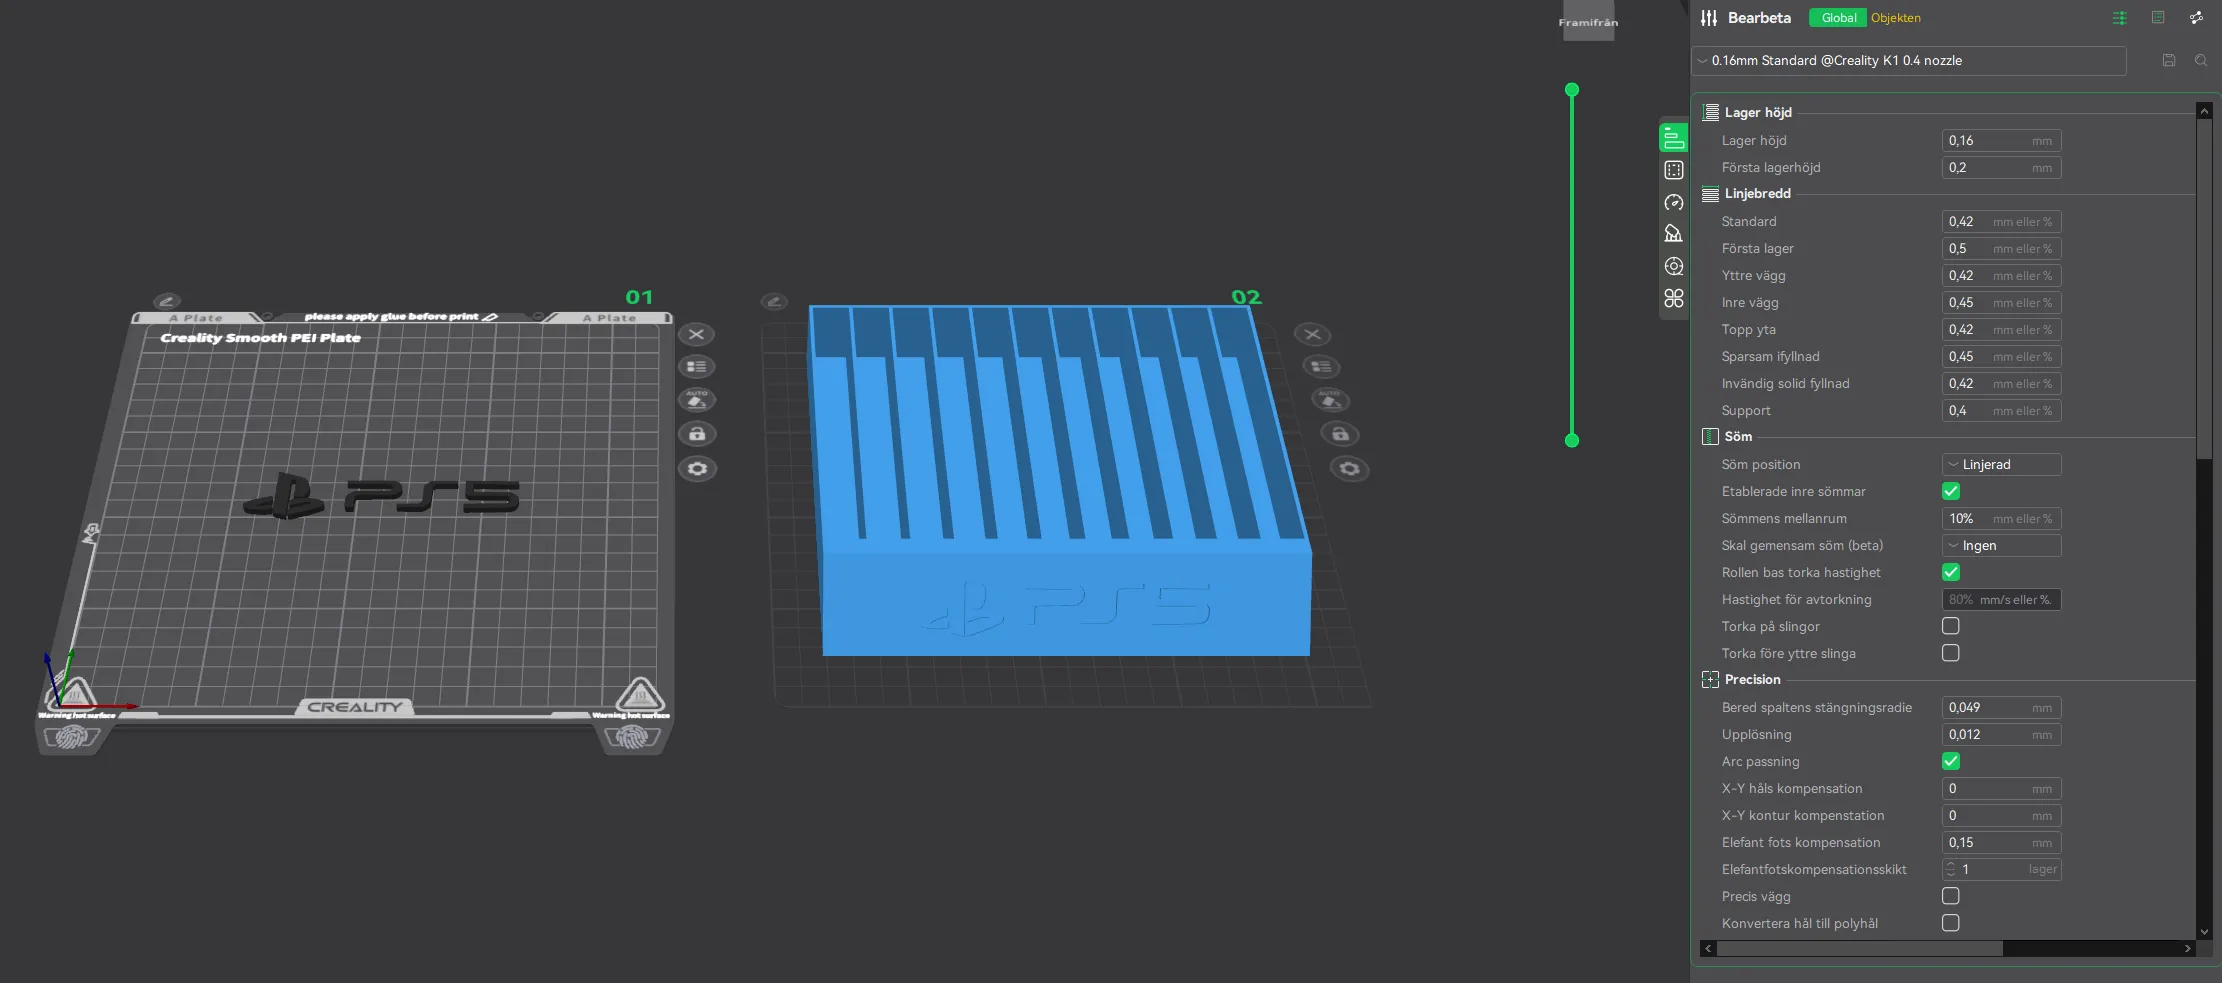Enable the Precis vägg checkbox
Screen dimensions: 2222x983
(1950, 896)
